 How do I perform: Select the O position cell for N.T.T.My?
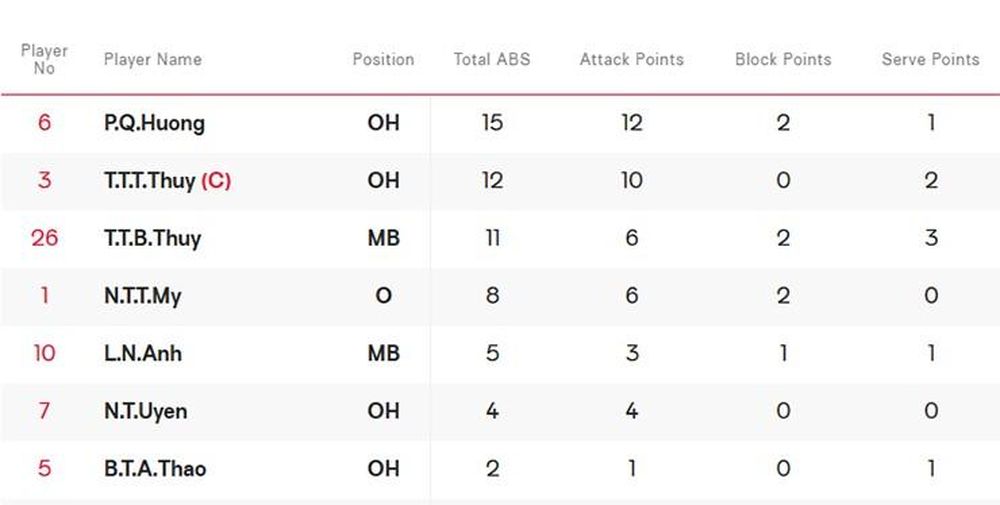(x=383, y=296)
